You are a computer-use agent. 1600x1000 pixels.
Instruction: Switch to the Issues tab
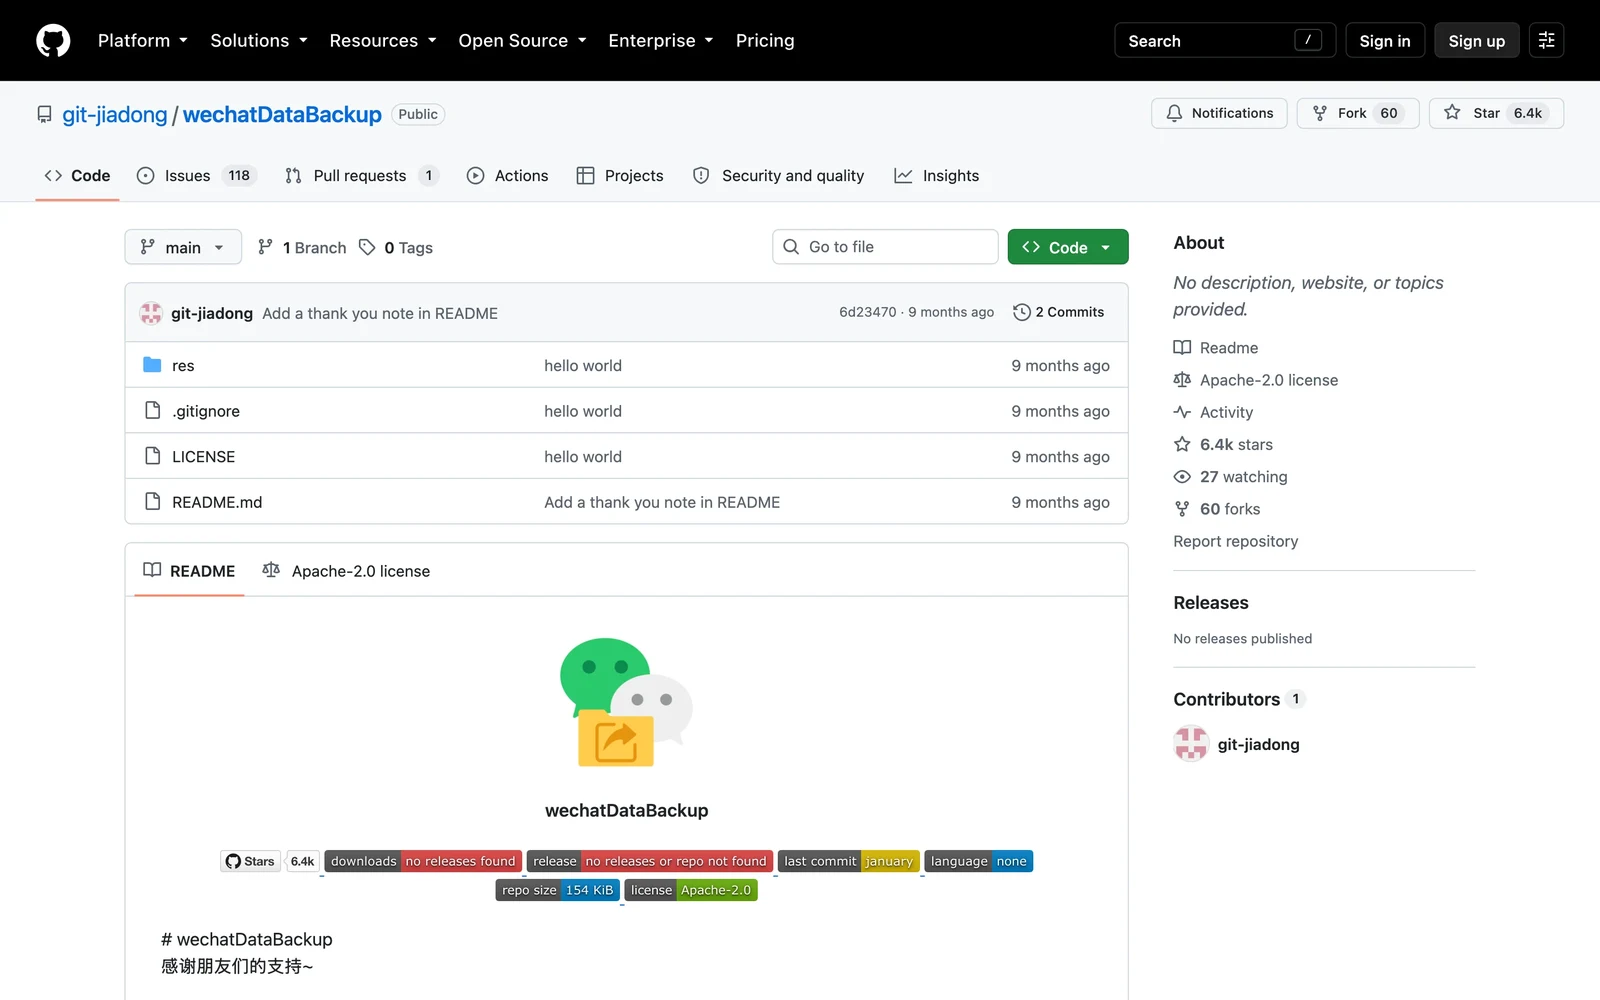(x=197, y=176)
